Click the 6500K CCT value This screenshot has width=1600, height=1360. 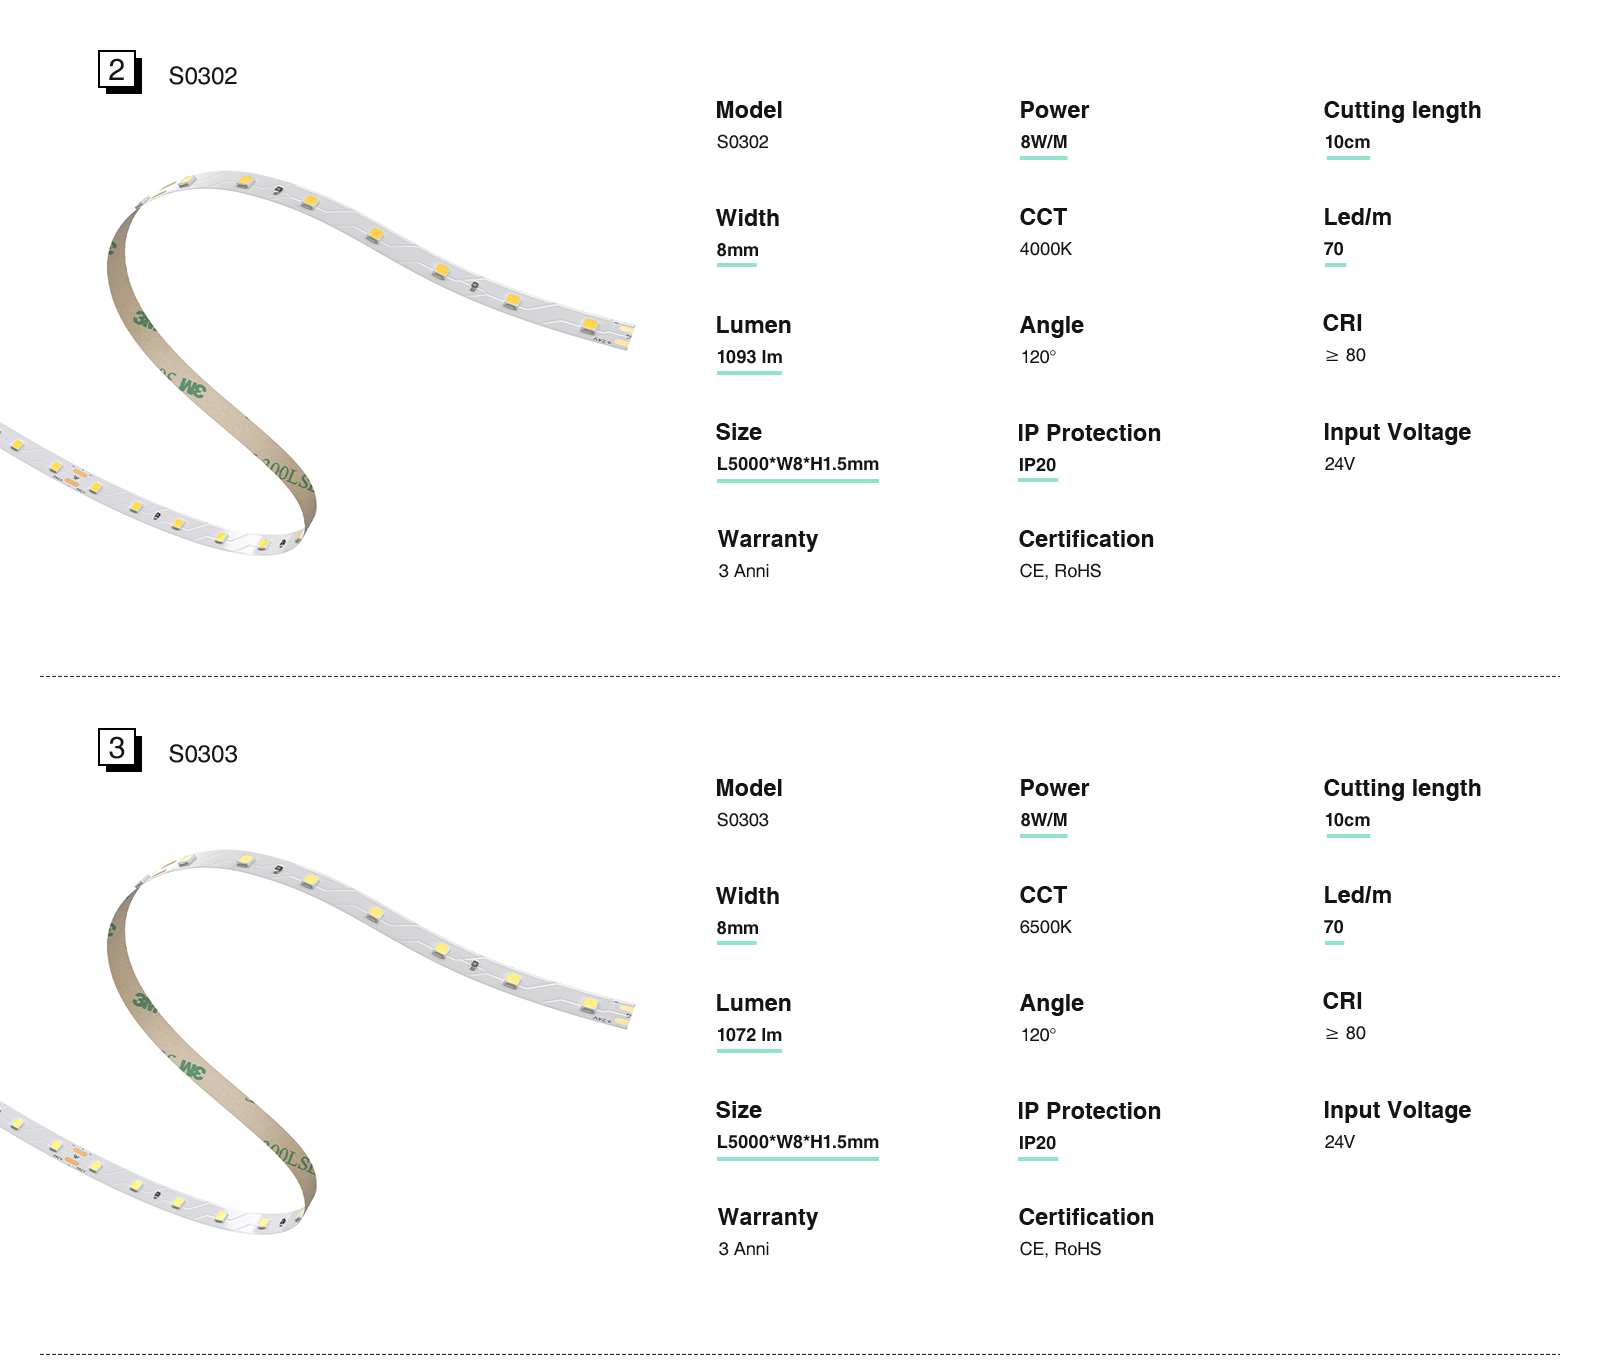1045,927
